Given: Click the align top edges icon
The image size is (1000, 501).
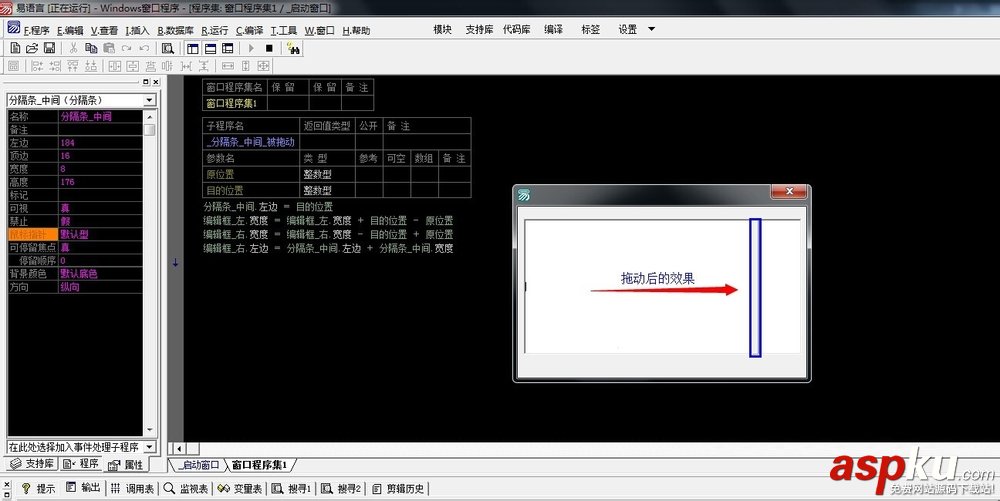Looking at the screenshot, I should pyautogui.click(x=73, y=66).
